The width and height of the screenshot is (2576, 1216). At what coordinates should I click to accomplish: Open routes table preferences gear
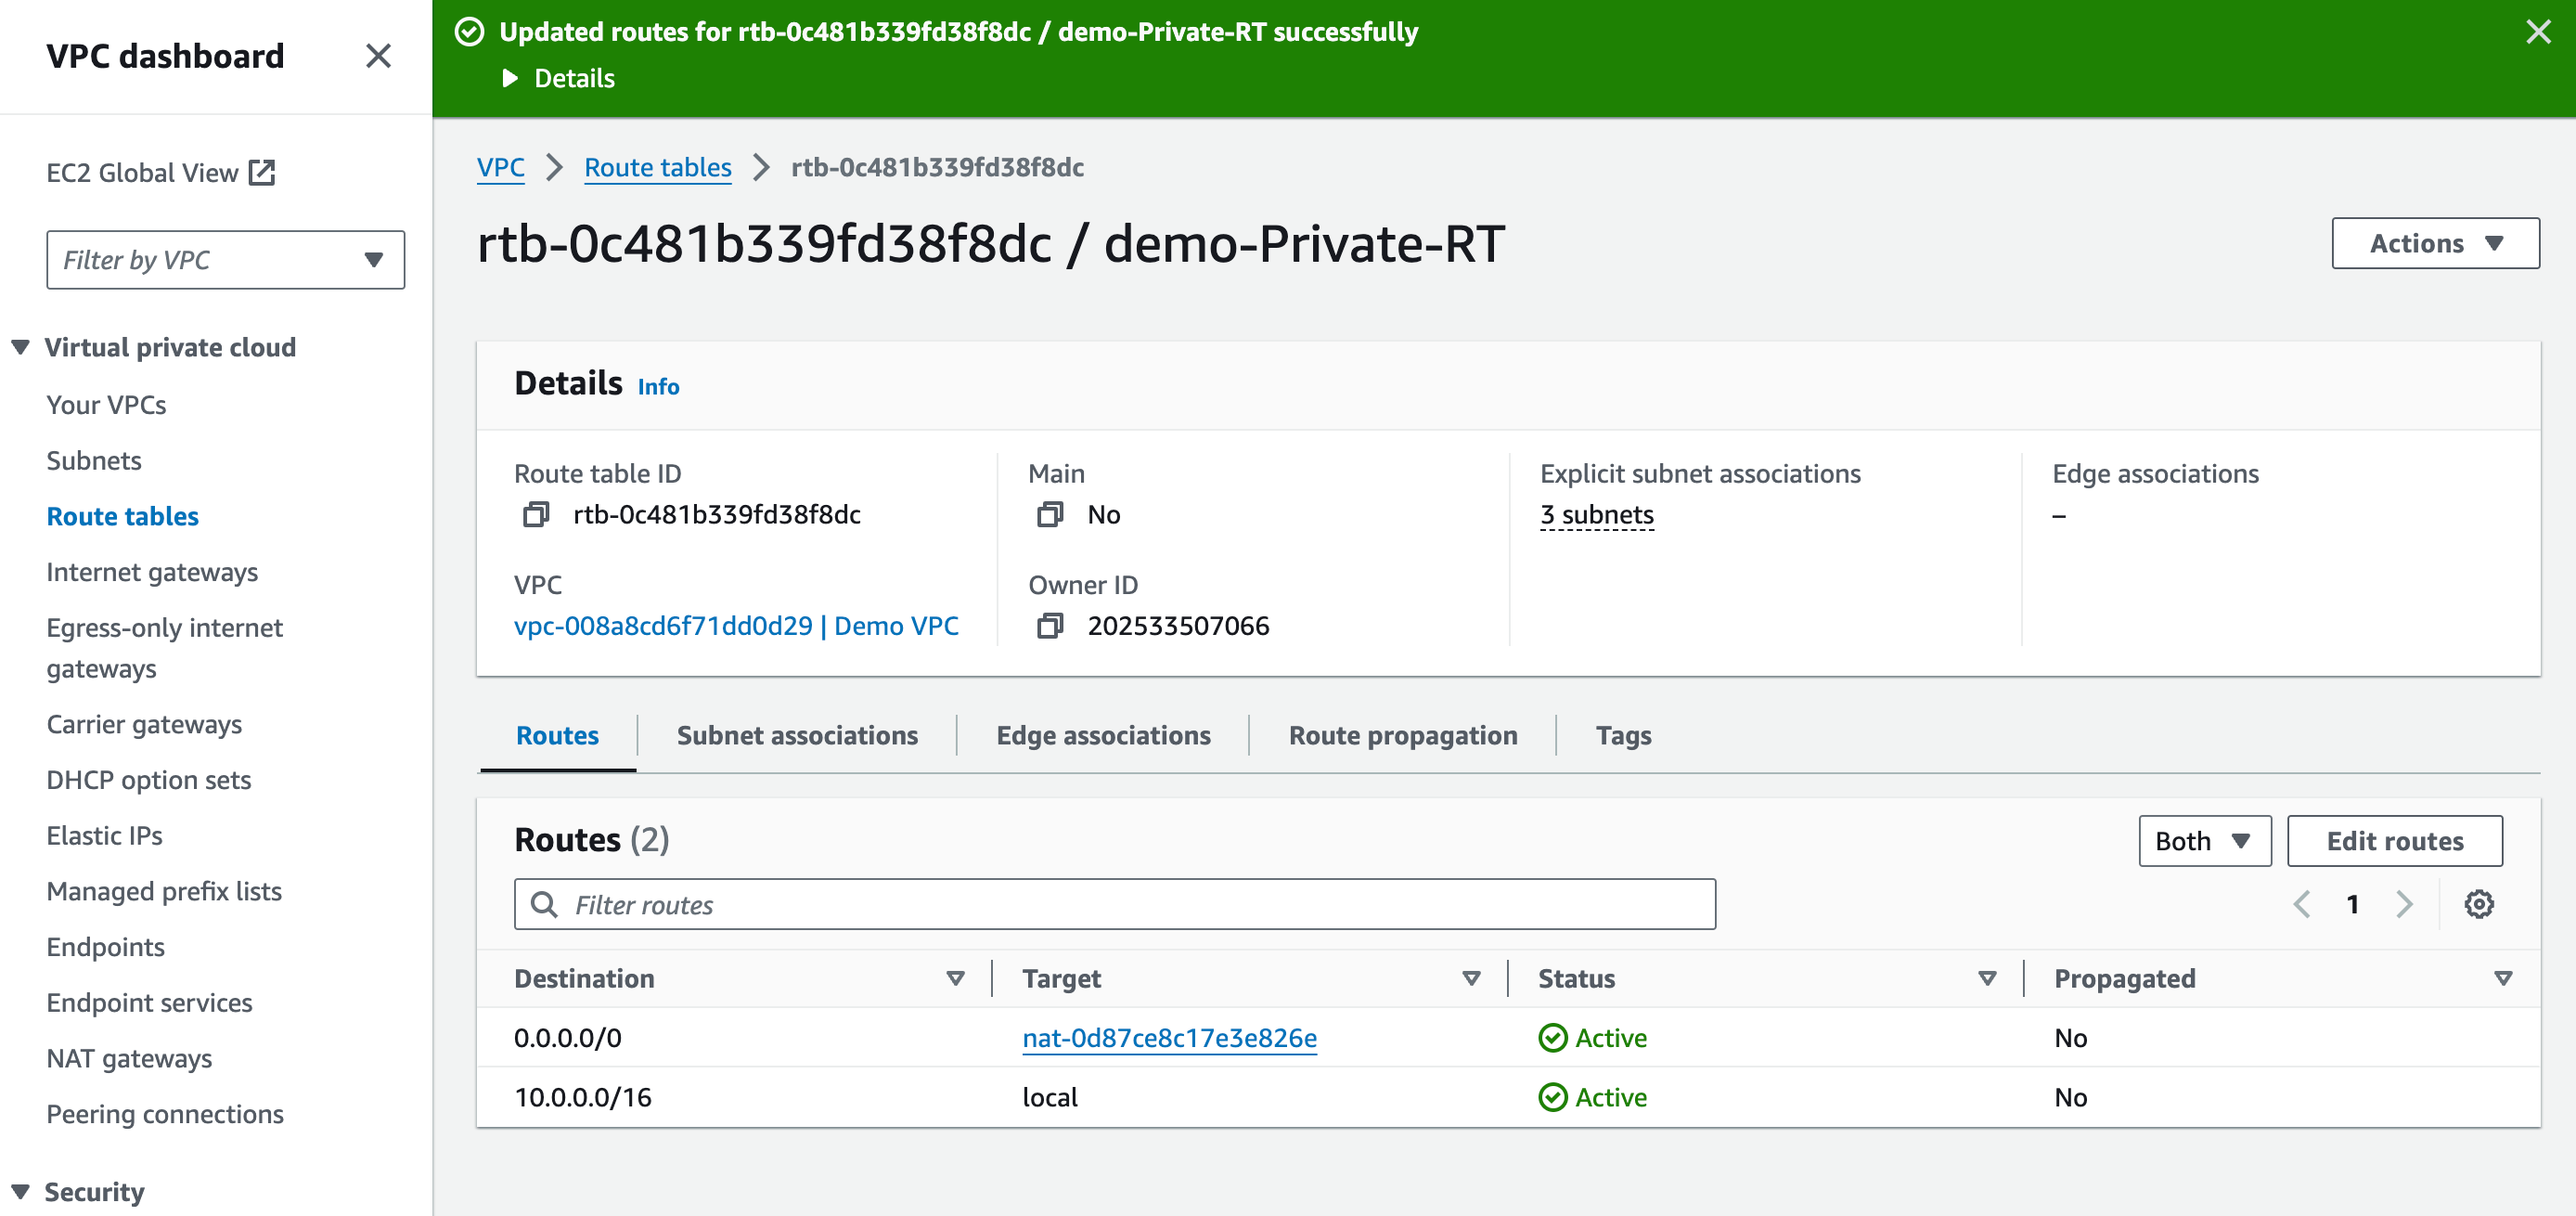[2478, 905]
